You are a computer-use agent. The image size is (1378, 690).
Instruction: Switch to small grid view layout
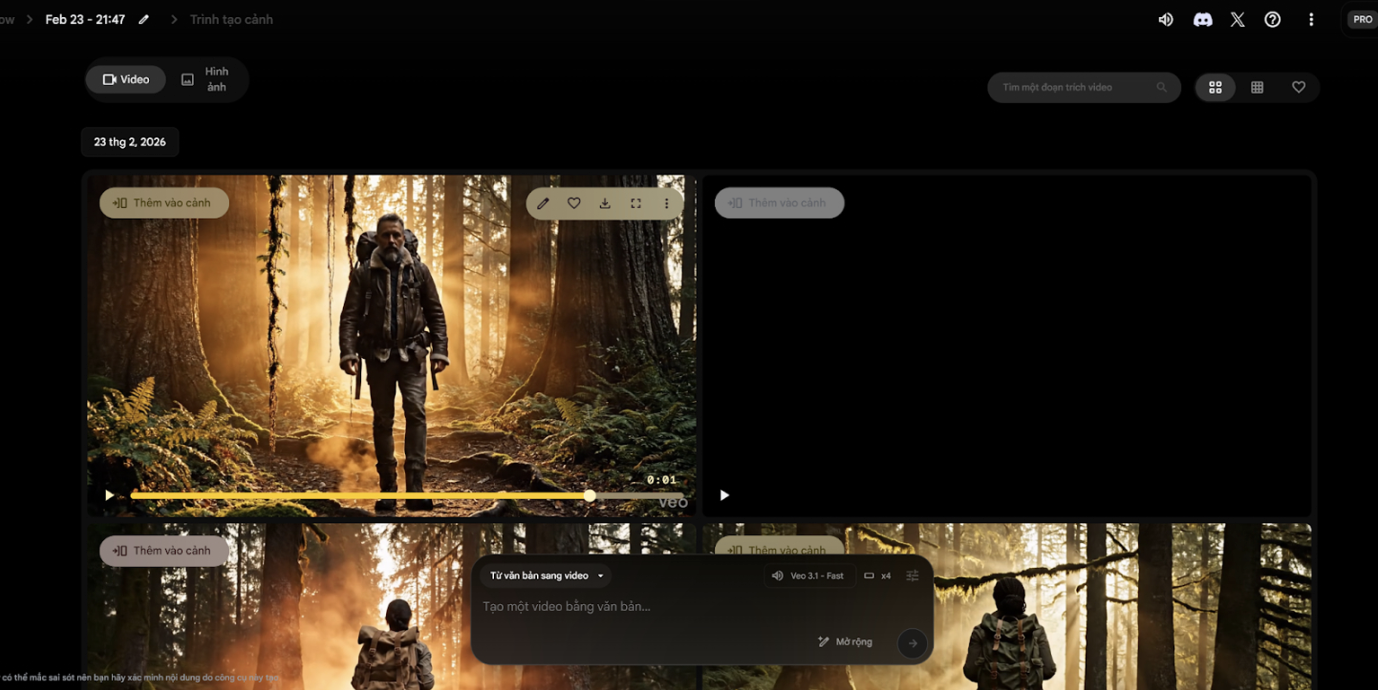[x=1257, y=88]
